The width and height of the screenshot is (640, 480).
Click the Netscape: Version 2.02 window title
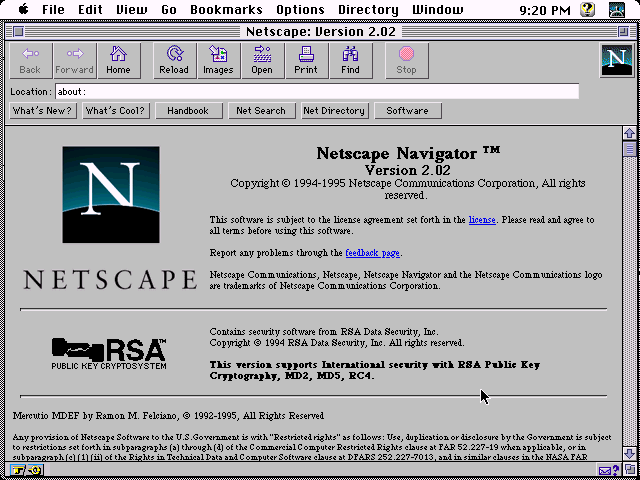coord(321,31)
